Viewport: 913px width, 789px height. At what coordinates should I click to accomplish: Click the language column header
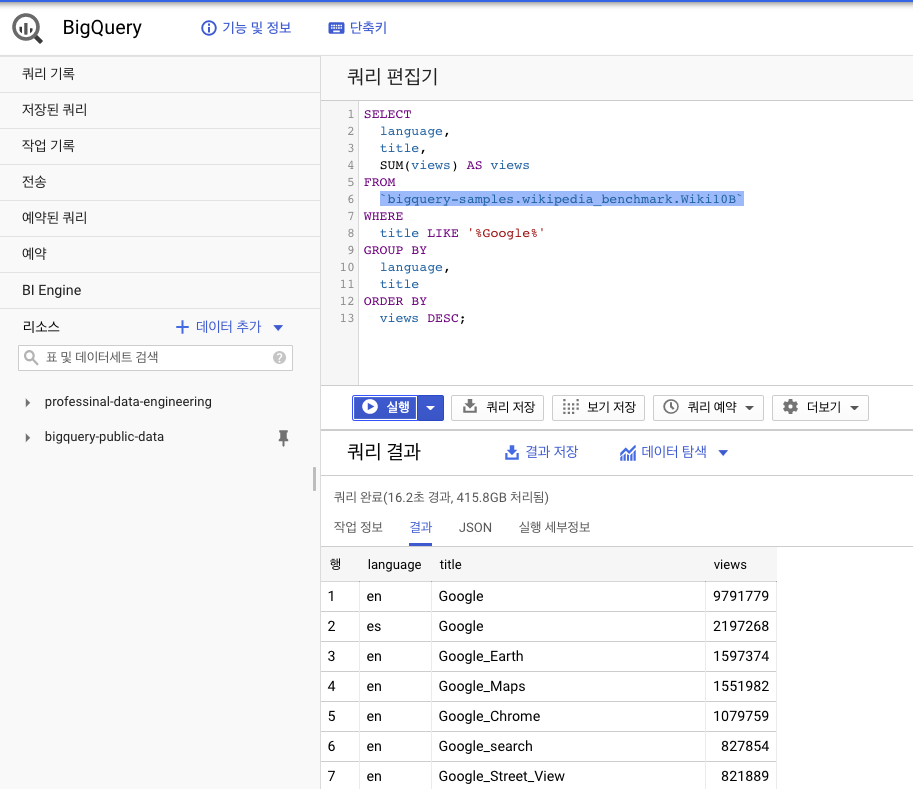click(x=394, y=565)
